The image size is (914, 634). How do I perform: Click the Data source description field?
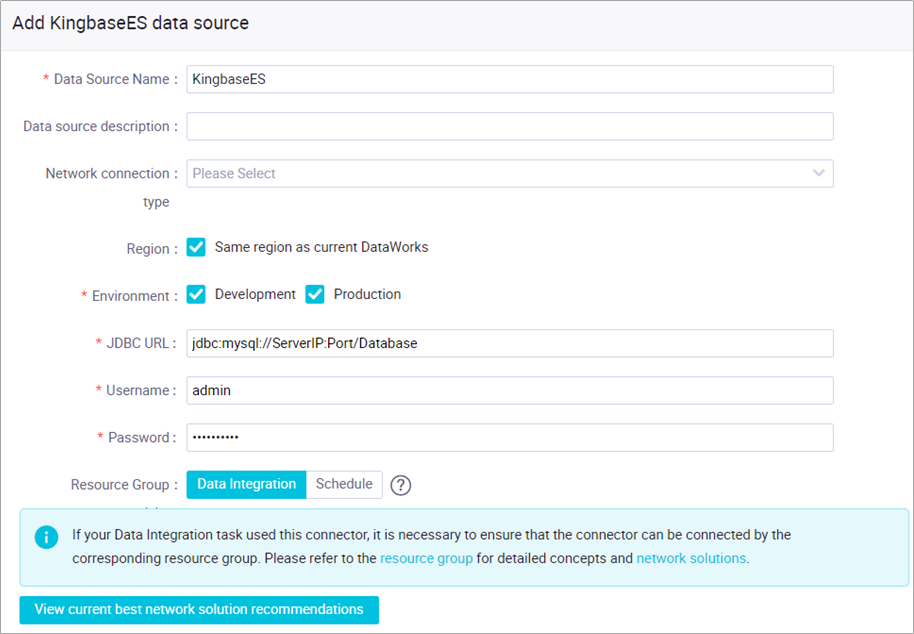tap(510, 126)
